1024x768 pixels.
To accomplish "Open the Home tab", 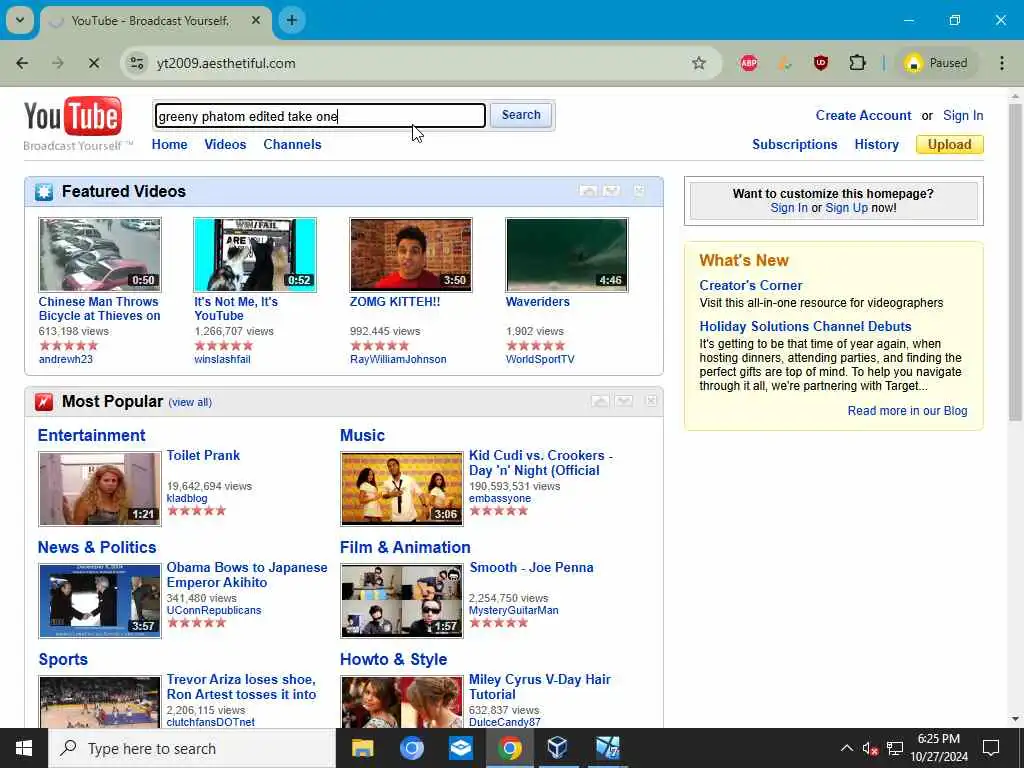I will click(169, 144).
